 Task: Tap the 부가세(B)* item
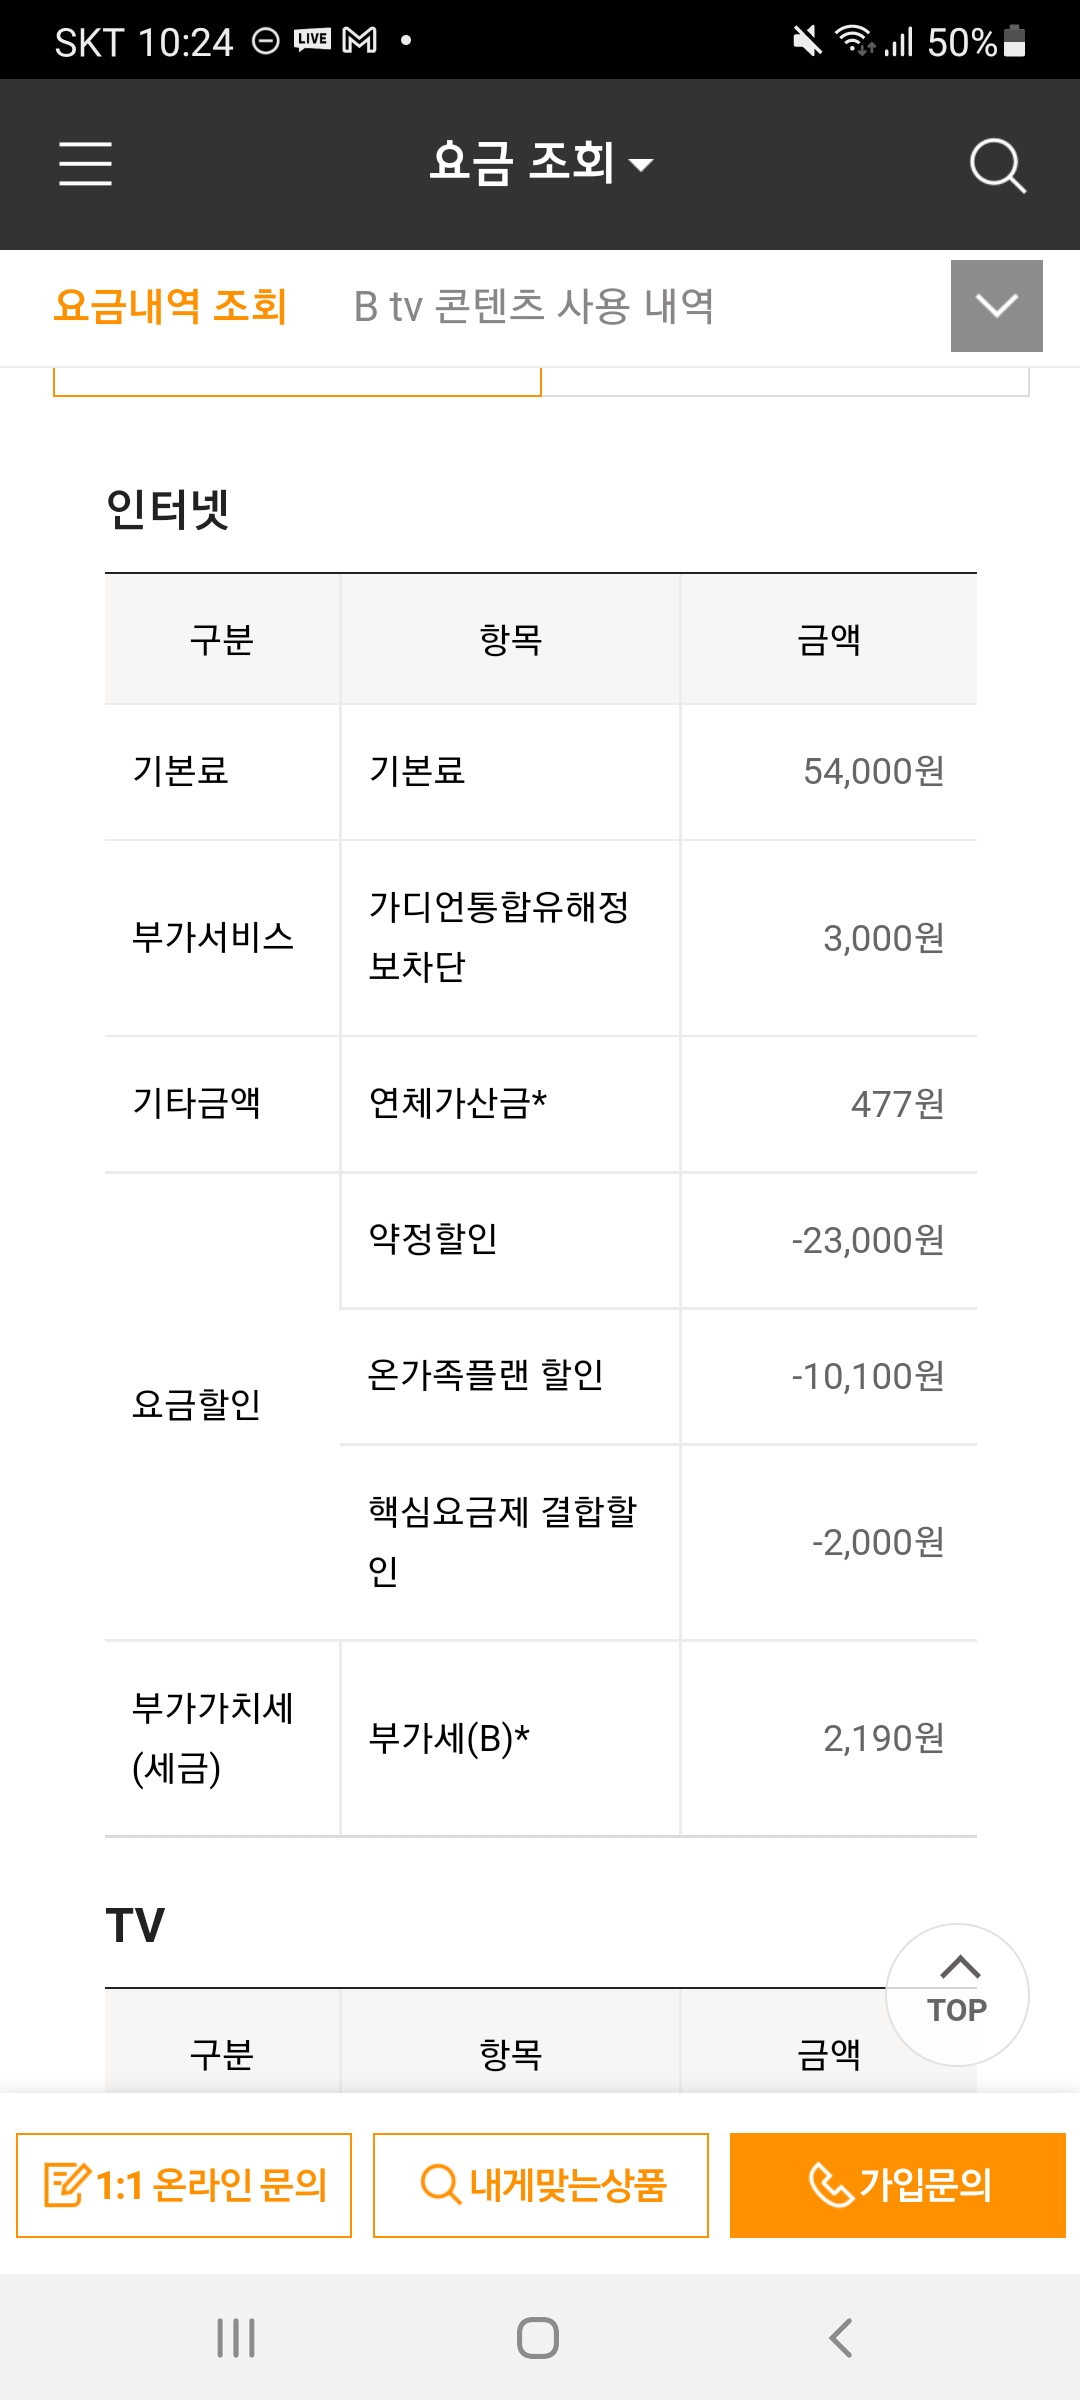click(449, 1738)
